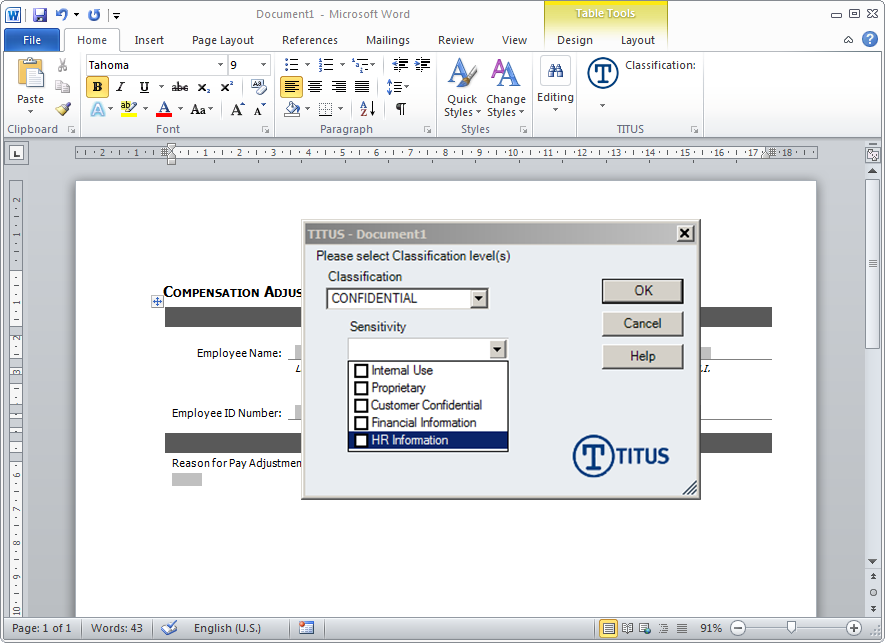Increase paragraph indent
Image resolution: width=885 pixels, height=643 pixels.
(422, 64)
